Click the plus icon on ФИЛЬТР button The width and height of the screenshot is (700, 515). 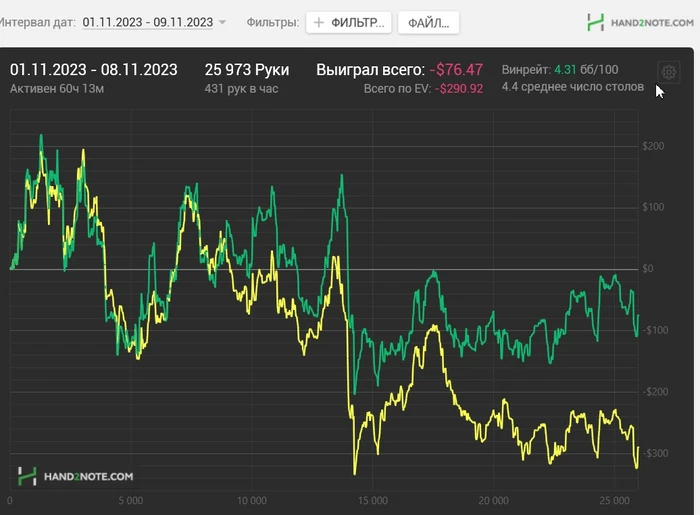319,22
